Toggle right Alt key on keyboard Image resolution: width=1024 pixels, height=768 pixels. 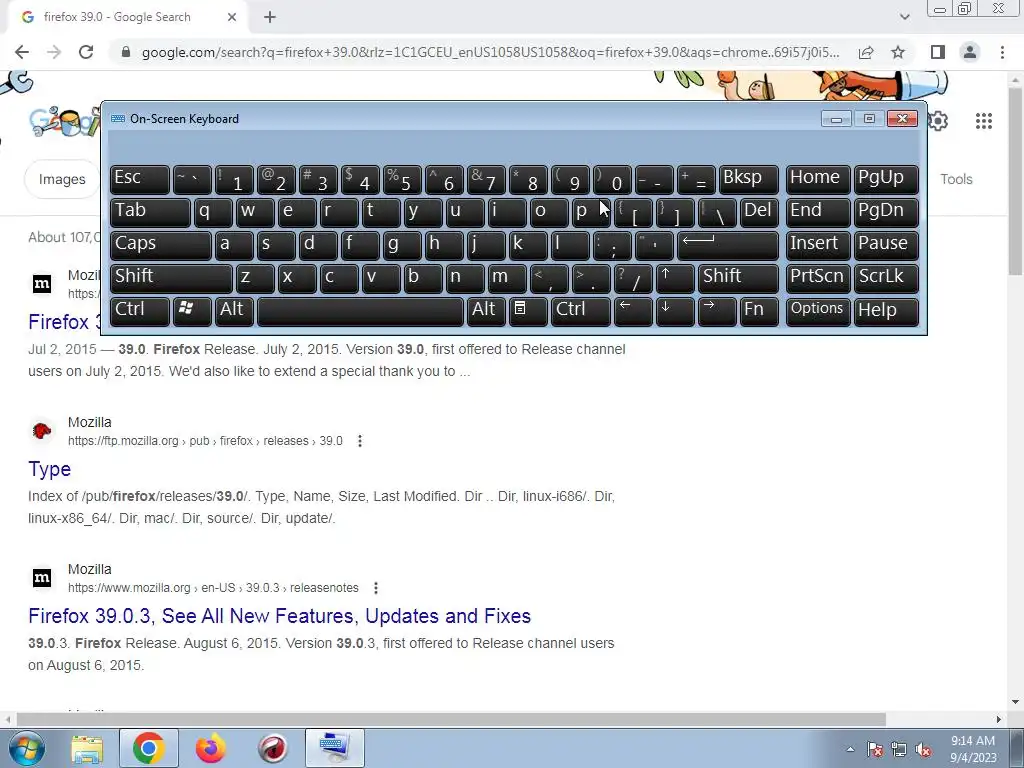coord(486,311)
